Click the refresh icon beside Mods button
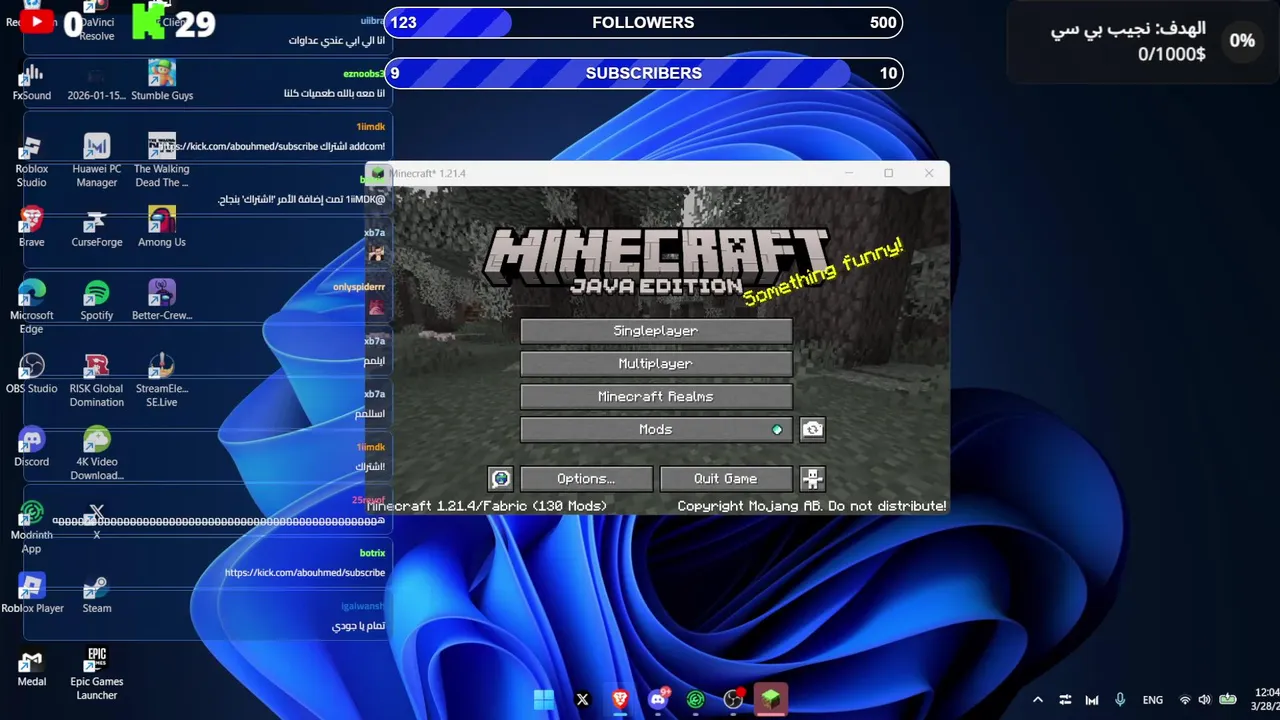Viewport: 1280px width, 720px height. tap(812, 430)
